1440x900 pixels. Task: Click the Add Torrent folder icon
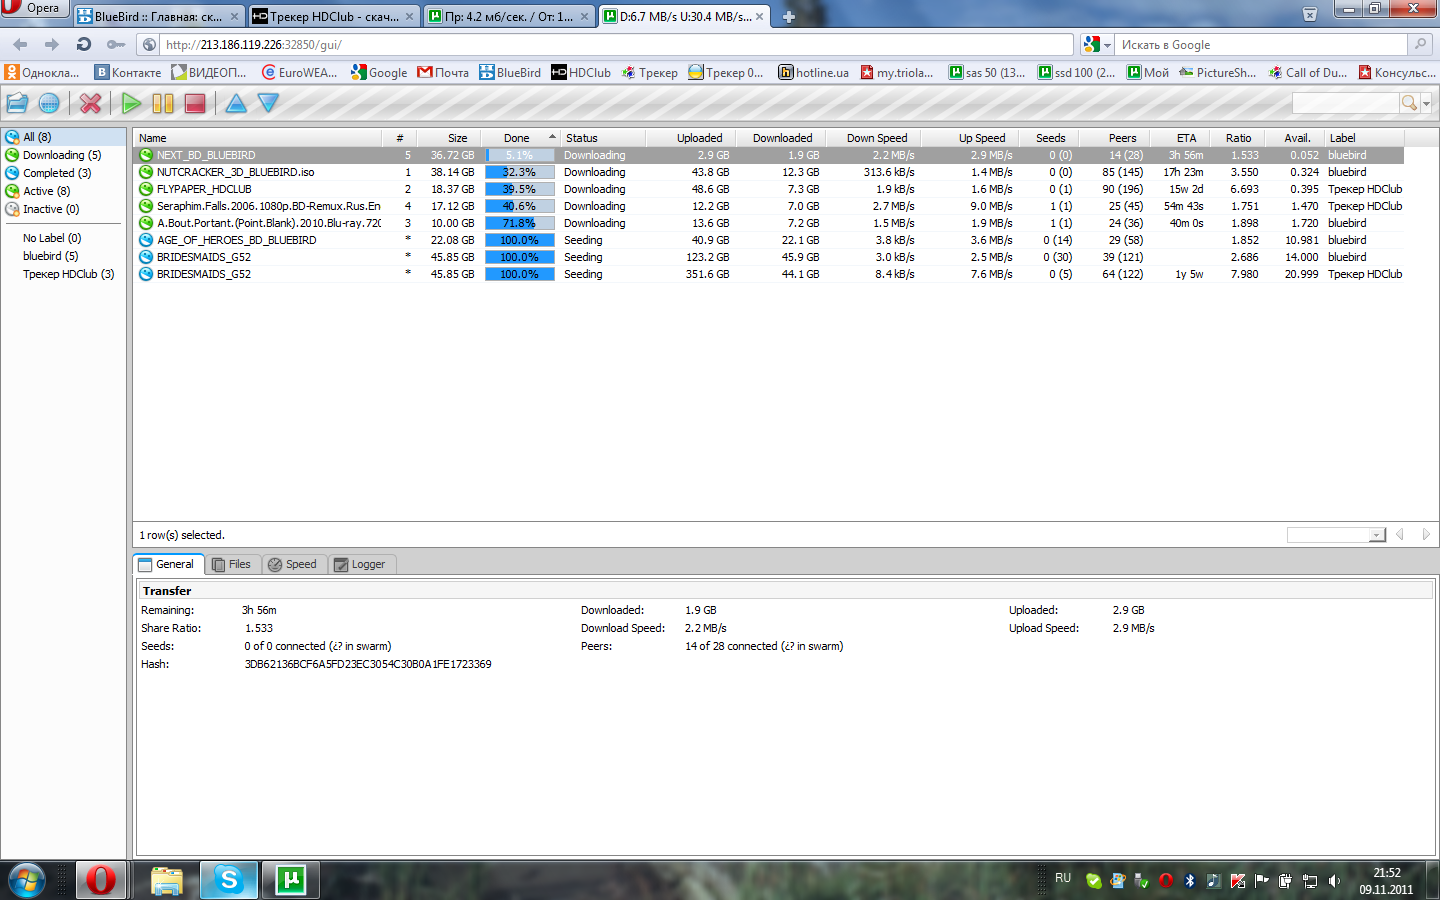pos(17,103)
